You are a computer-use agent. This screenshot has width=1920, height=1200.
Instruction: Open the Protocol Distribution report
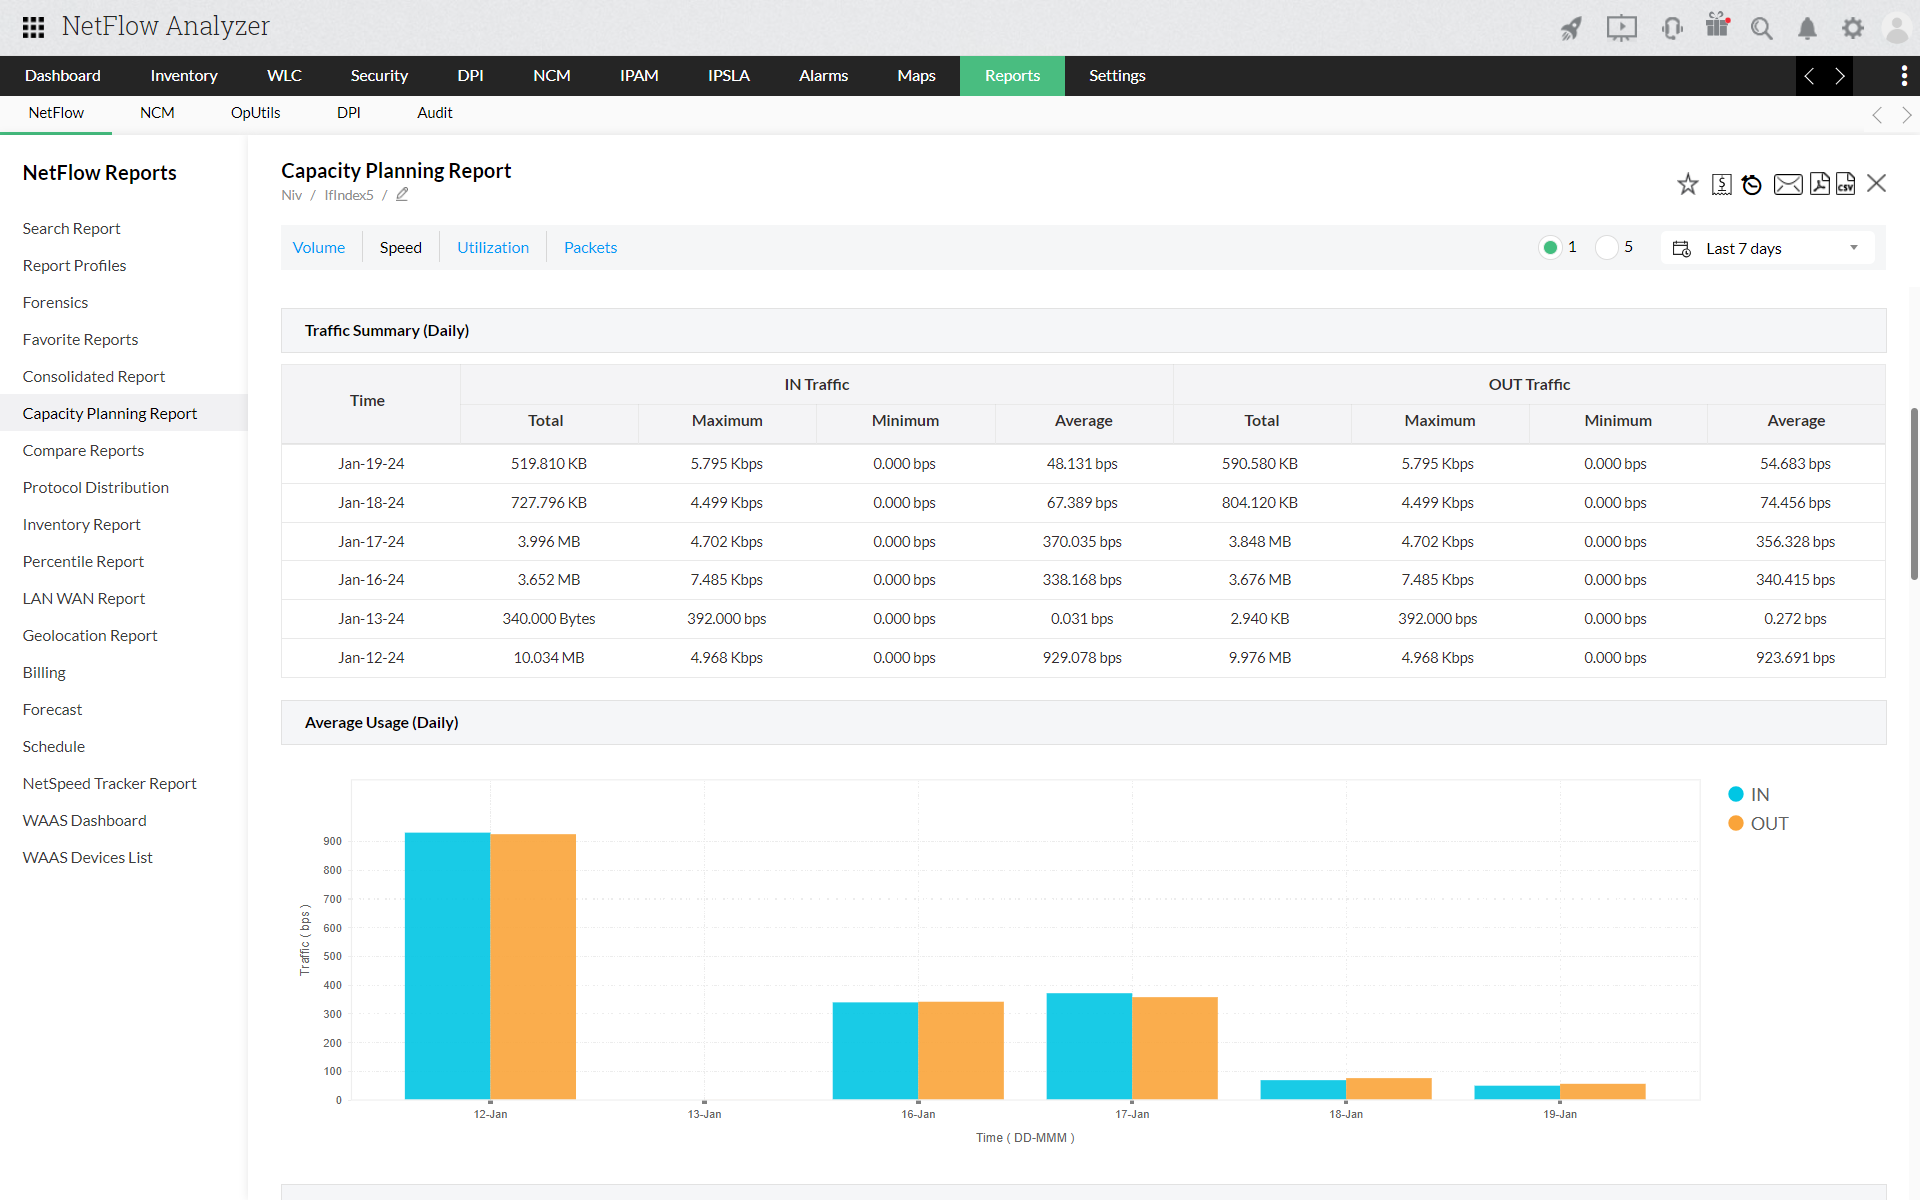tap(95, 487)
